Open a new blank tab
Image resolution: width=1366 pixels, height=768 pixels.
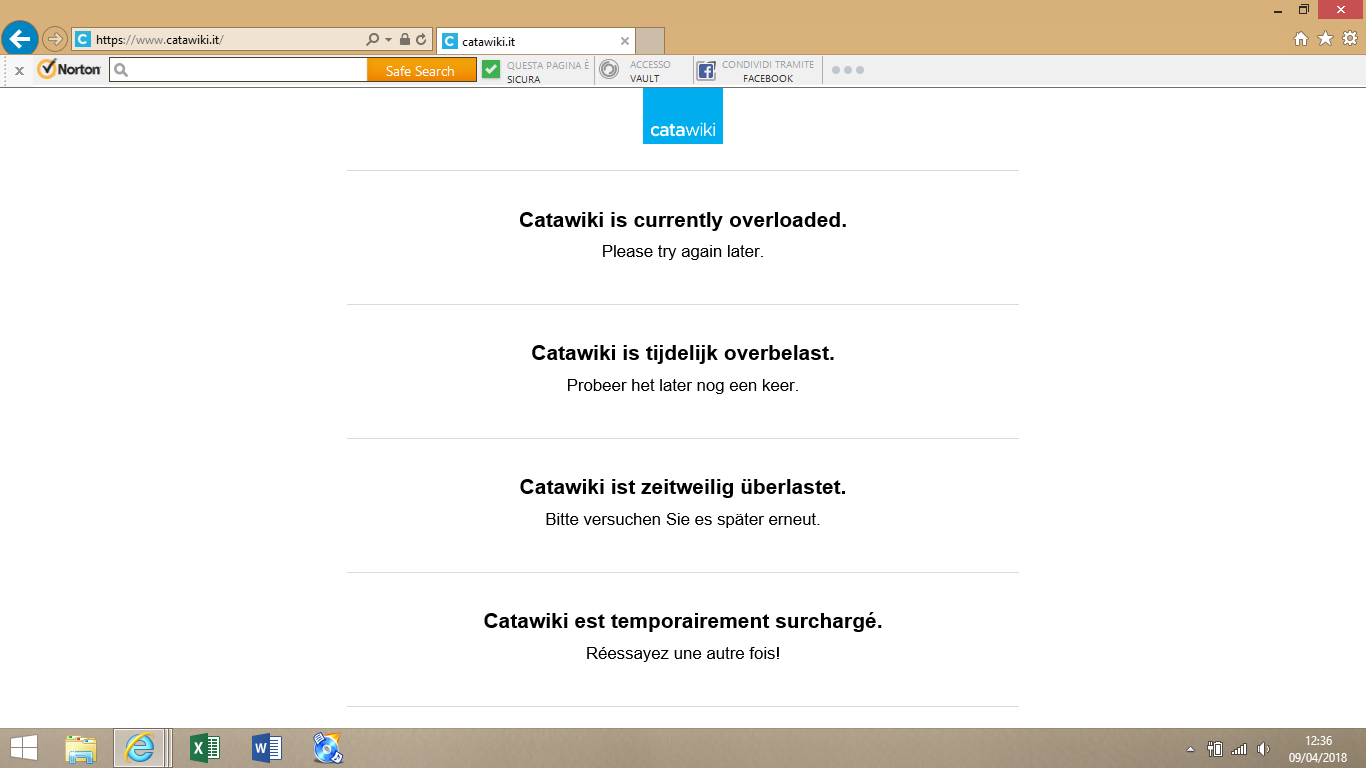tap(650, 41)
